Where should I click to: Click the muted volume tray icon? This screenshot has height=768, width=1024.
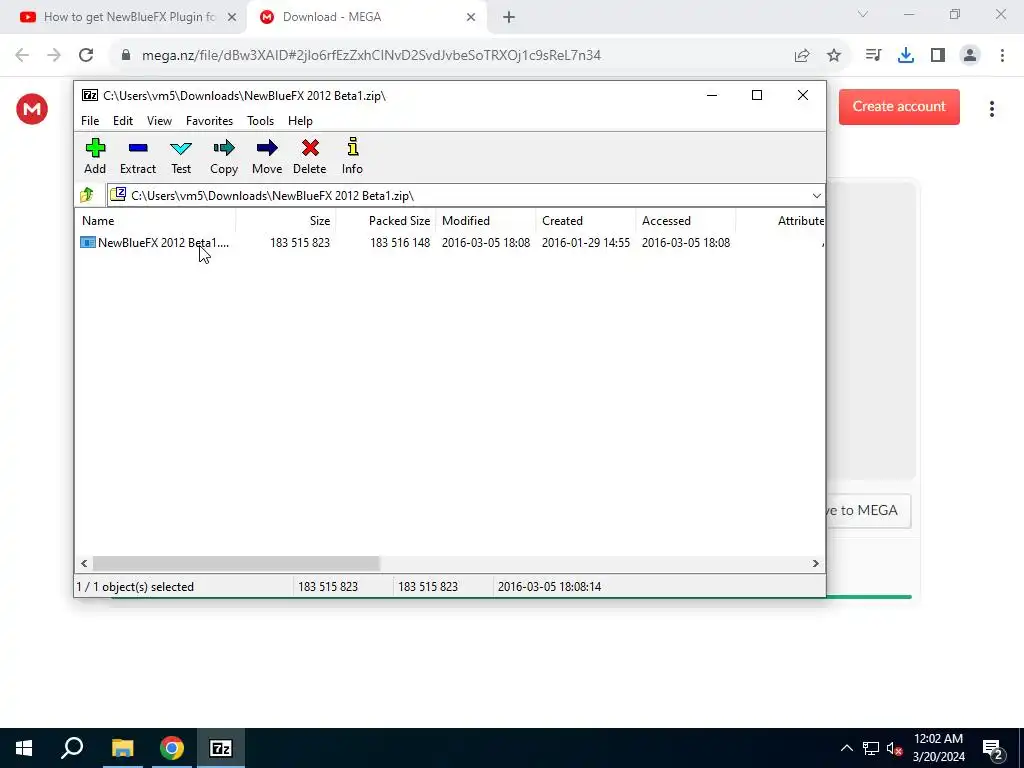(894, 748)
